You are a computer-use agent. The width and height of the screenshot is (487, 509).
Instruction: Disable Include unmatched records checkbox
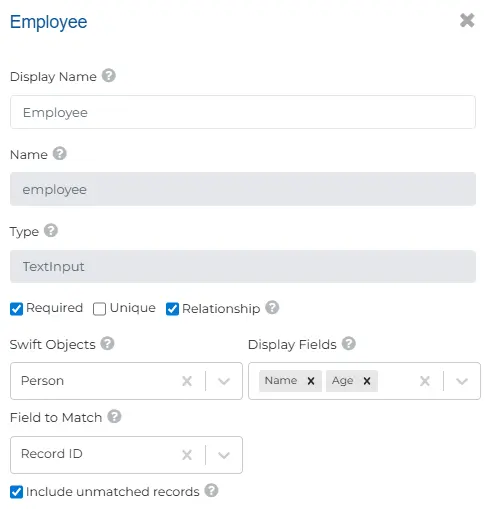click(16, 492)
